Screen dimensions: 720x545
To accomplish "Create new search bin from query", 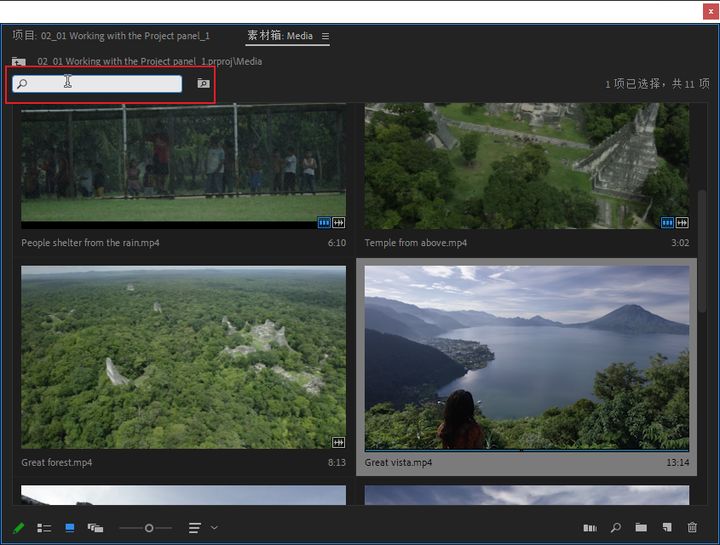I will (x=203, y=83).
